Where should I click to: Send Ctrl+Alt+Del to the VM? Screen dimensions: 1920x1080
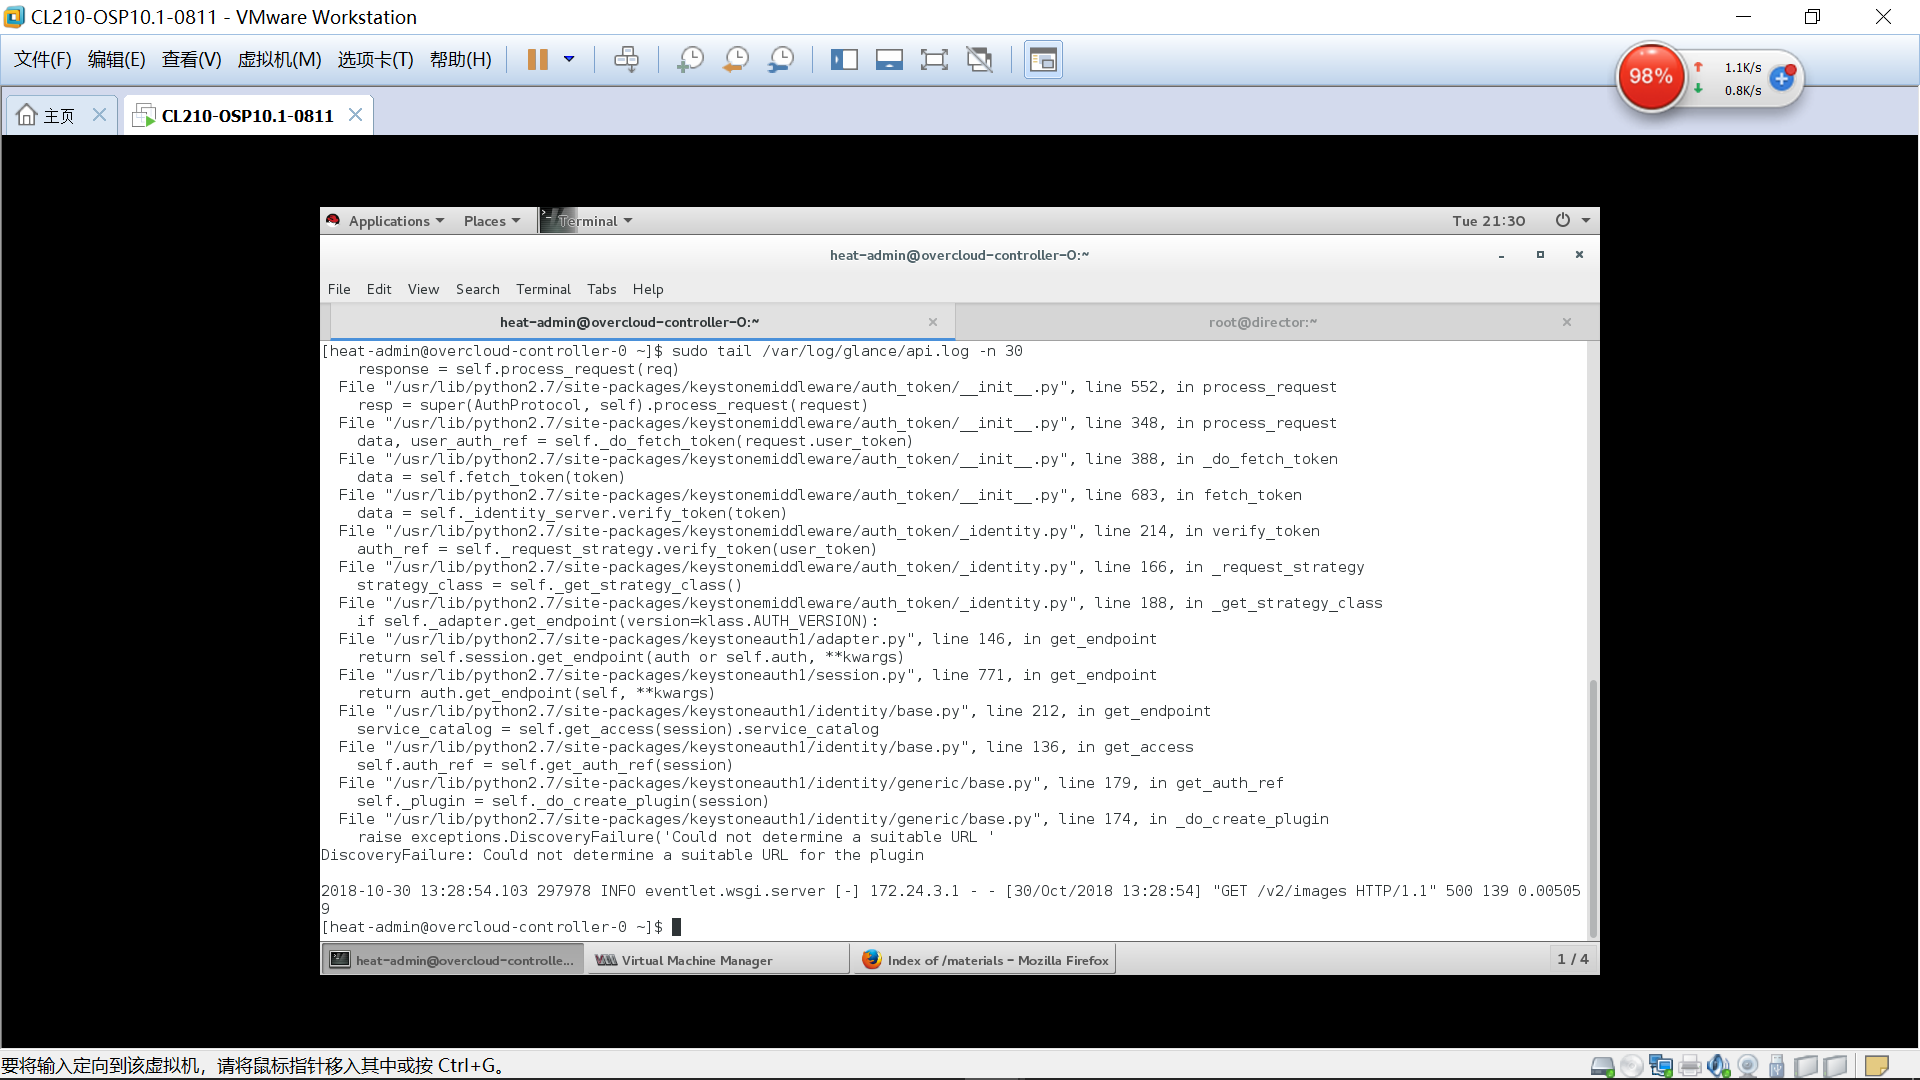tap(627, 60)
